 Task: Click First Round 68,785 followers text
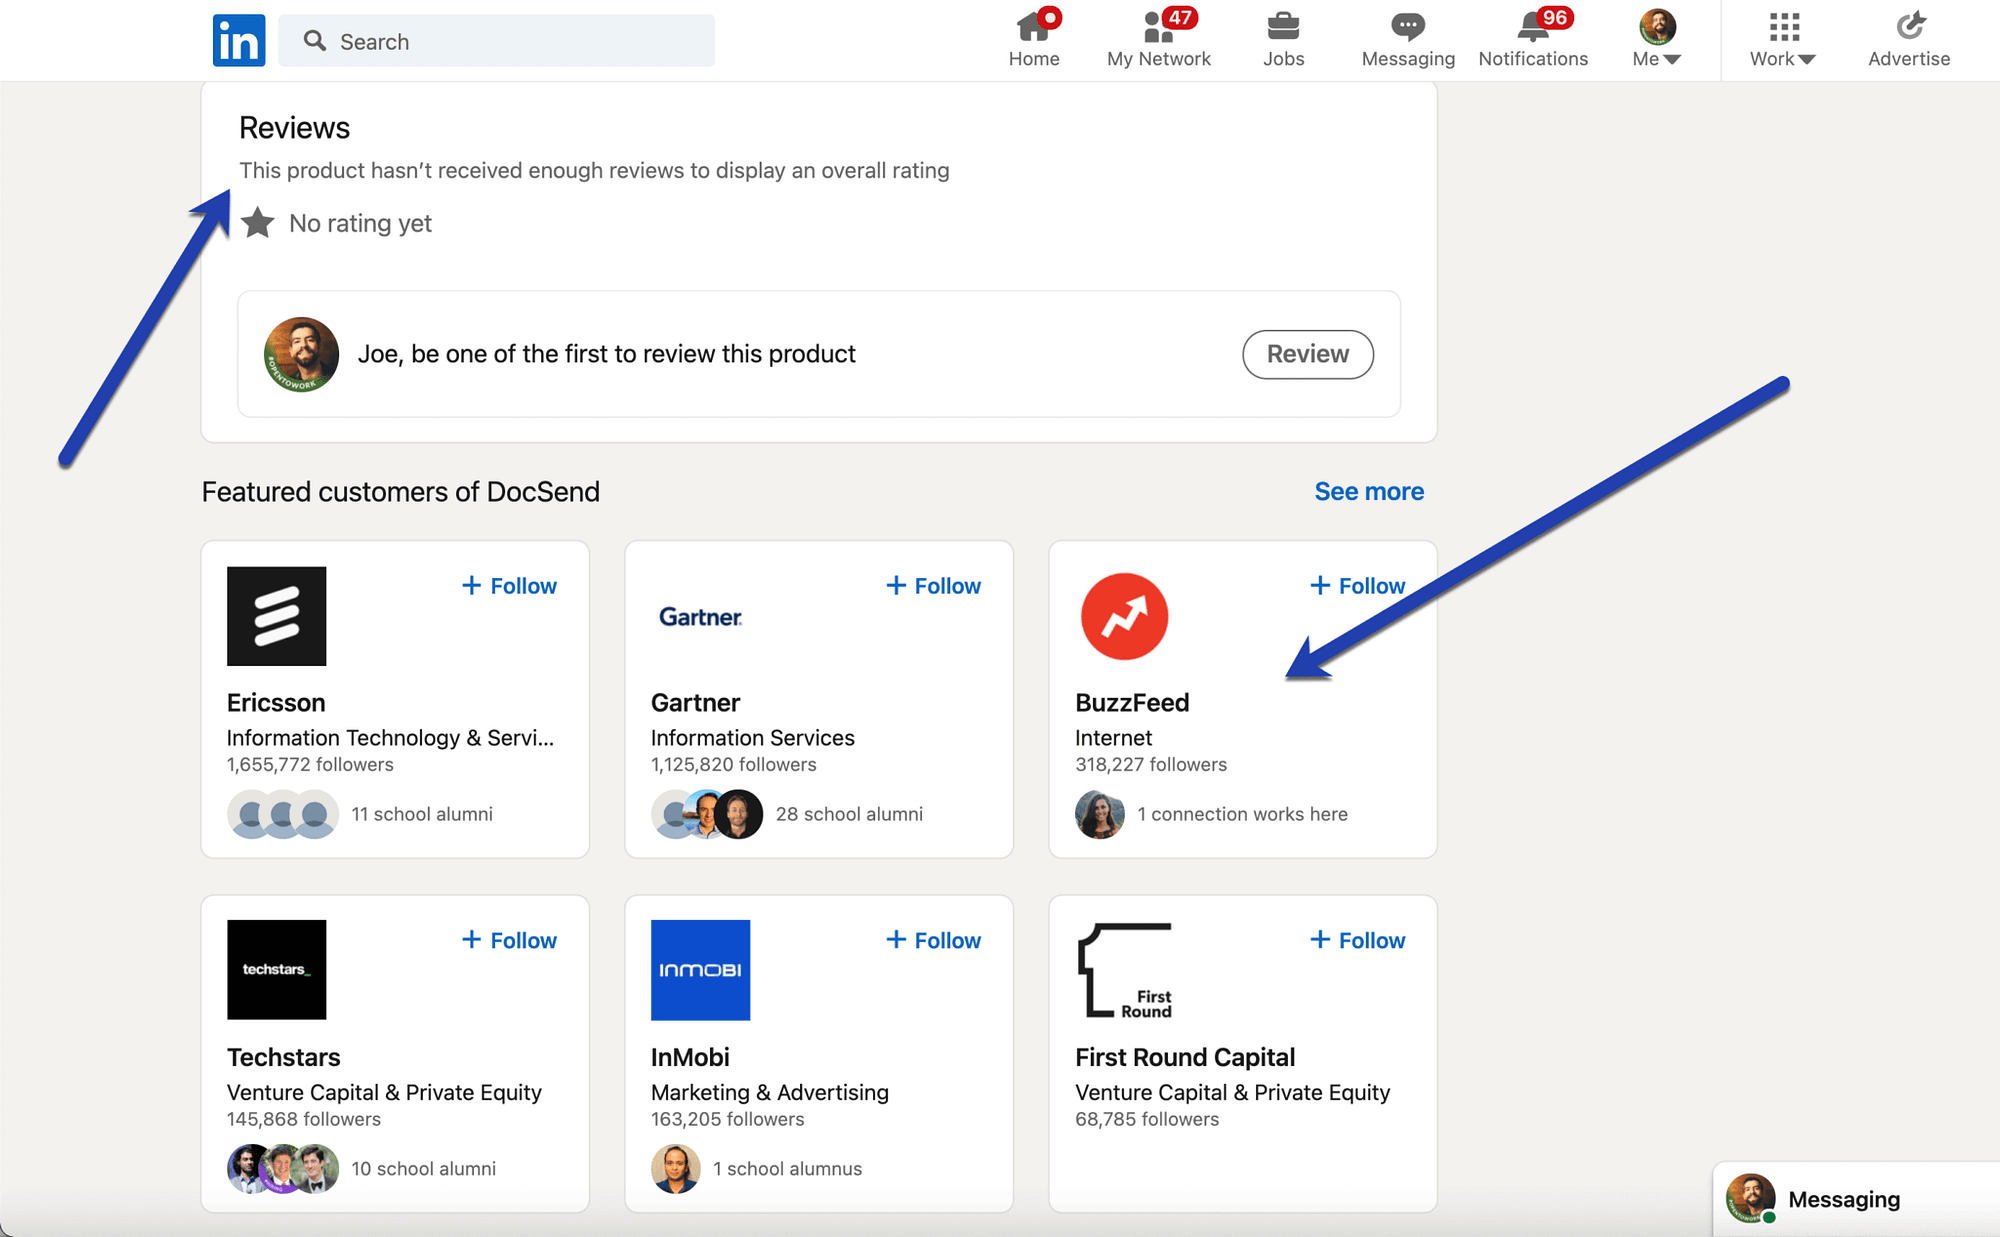click(x=1147, y=1119)
